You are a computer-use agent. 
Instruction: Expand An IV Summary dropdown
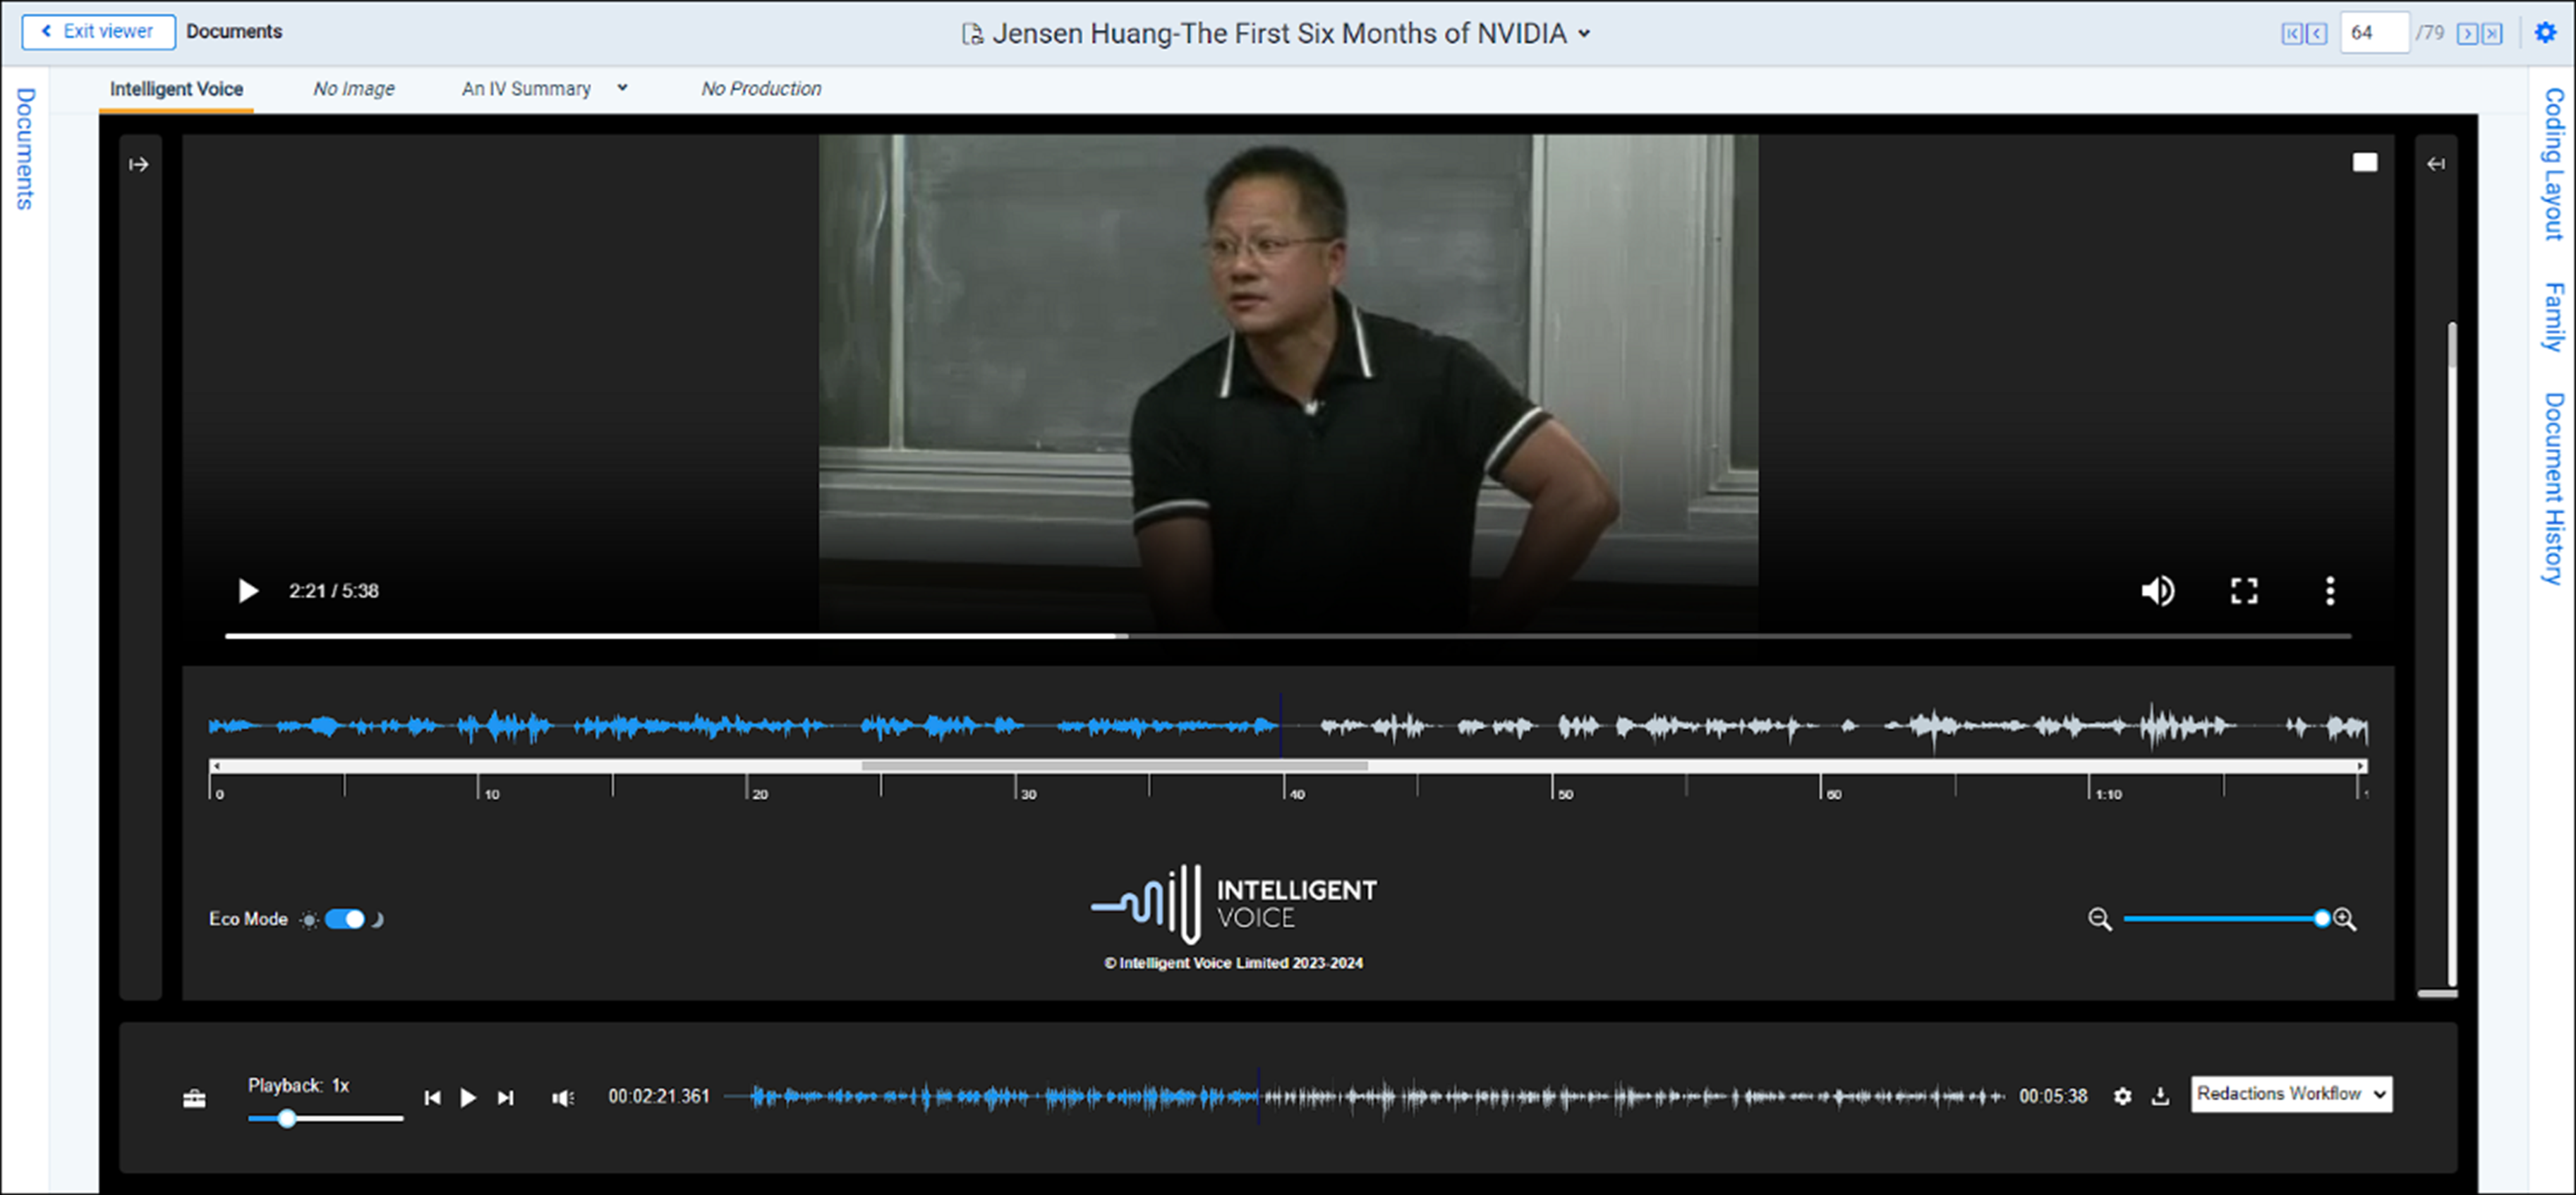point(622,88)
